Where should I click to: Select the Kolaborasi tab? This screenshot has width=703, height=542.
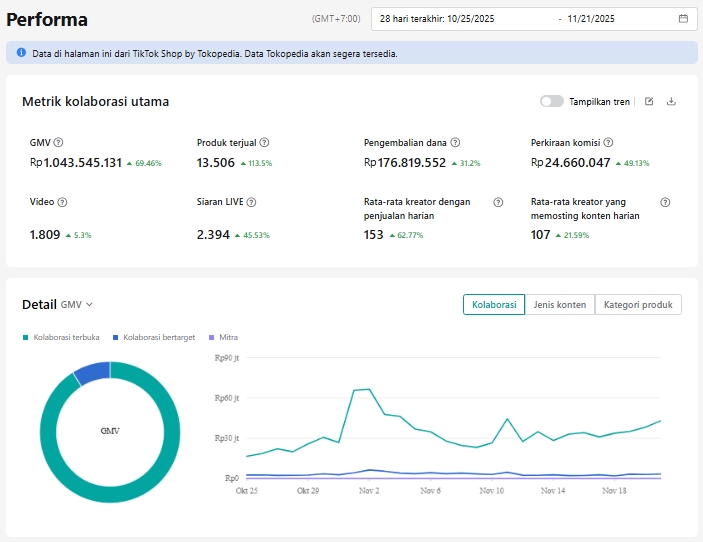494,305
